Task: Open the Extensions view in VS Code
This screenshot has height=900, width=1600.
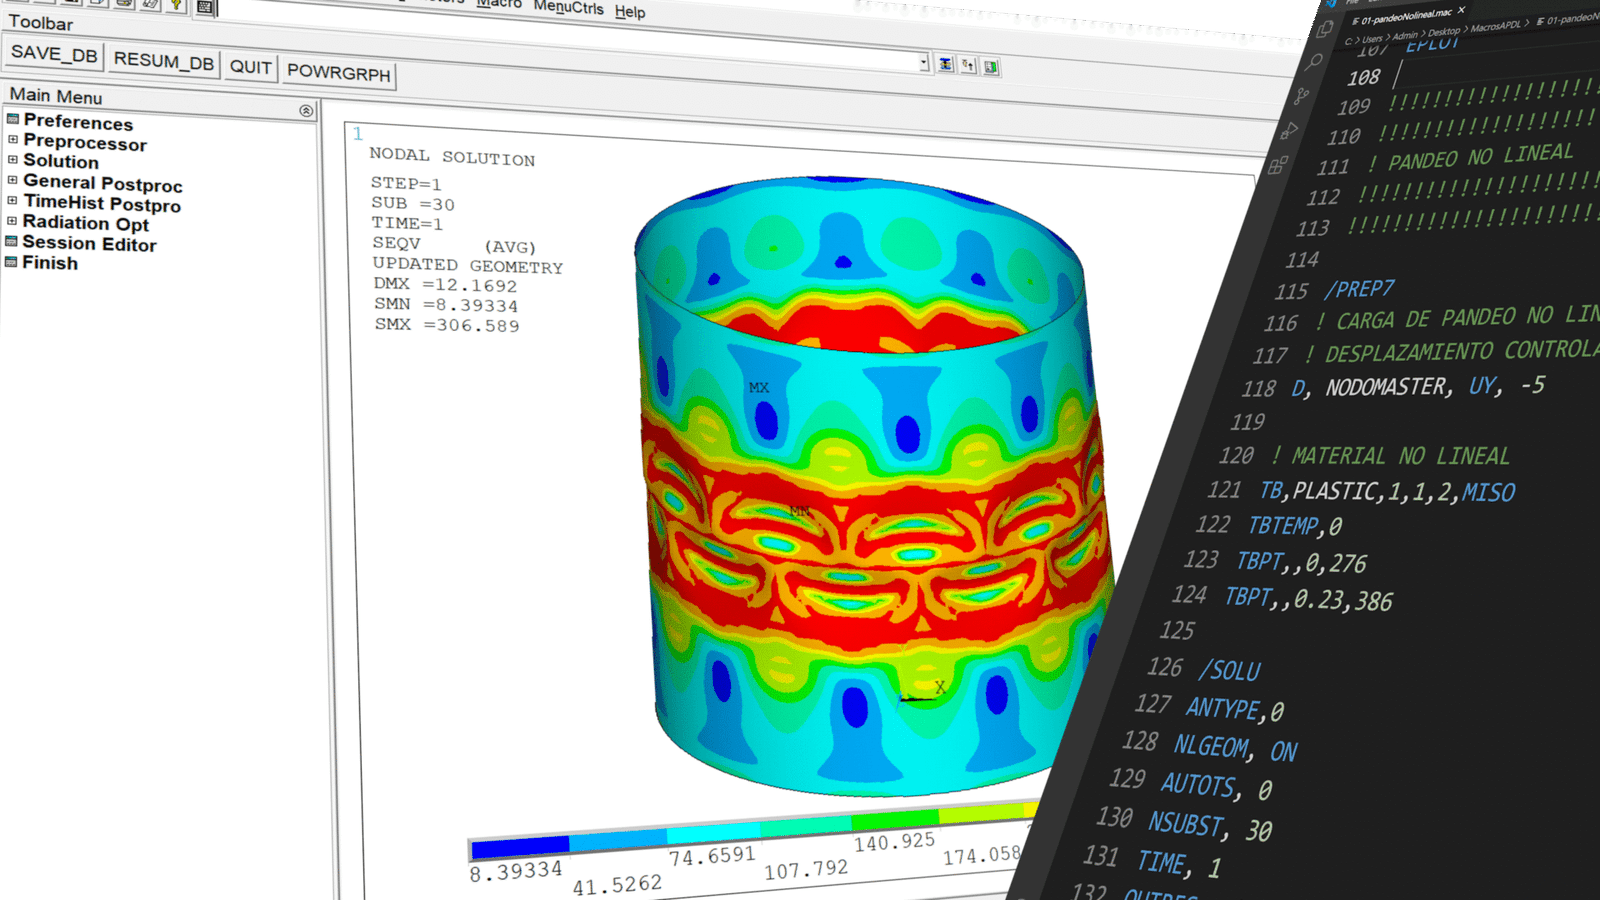Action: (1278, 165)
